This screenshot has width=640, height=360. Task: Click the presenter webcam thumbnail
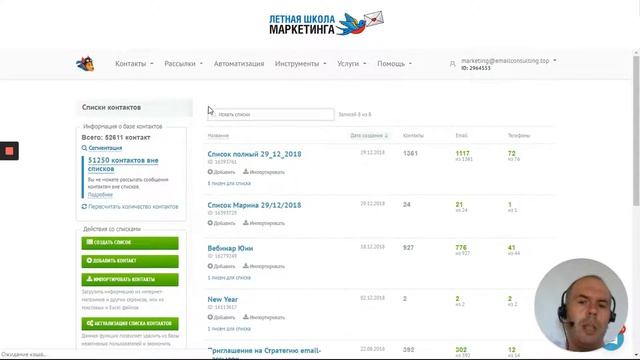[x=581, y=304]
